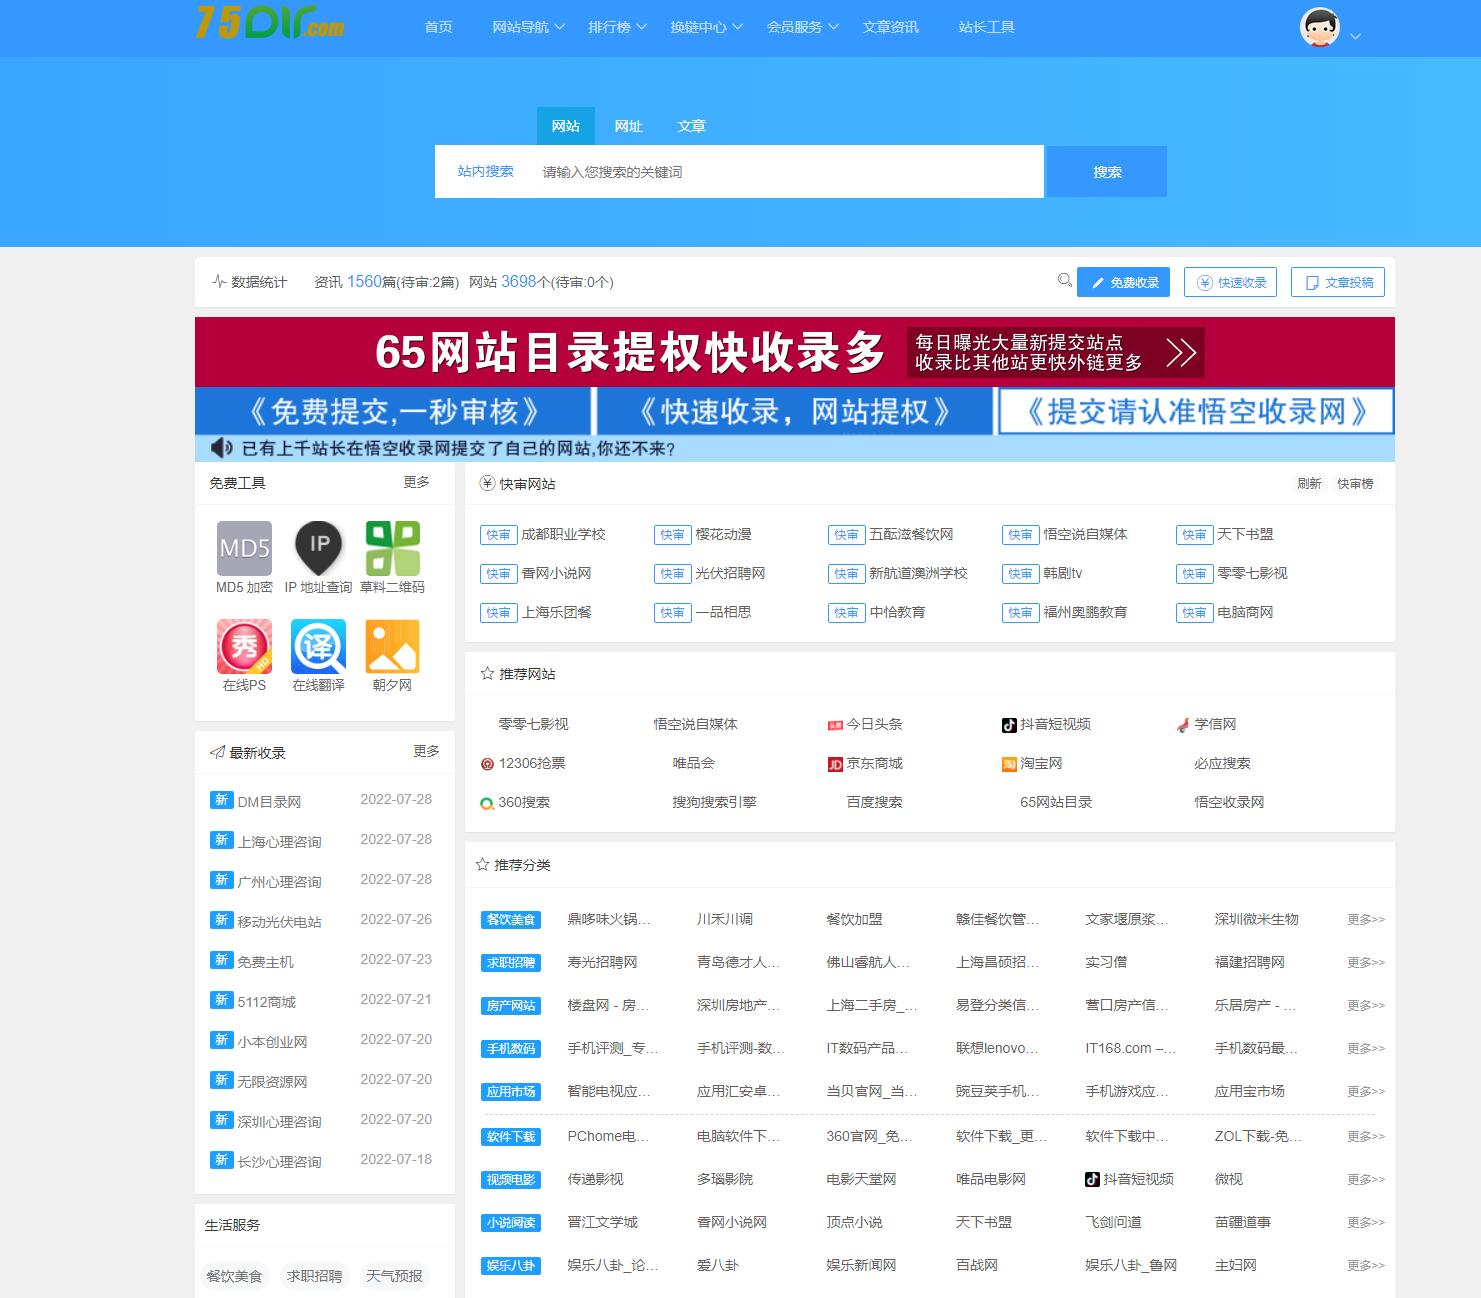Click the star icon beside 推荐网站

pyautogui.click(x=488, y=674)
